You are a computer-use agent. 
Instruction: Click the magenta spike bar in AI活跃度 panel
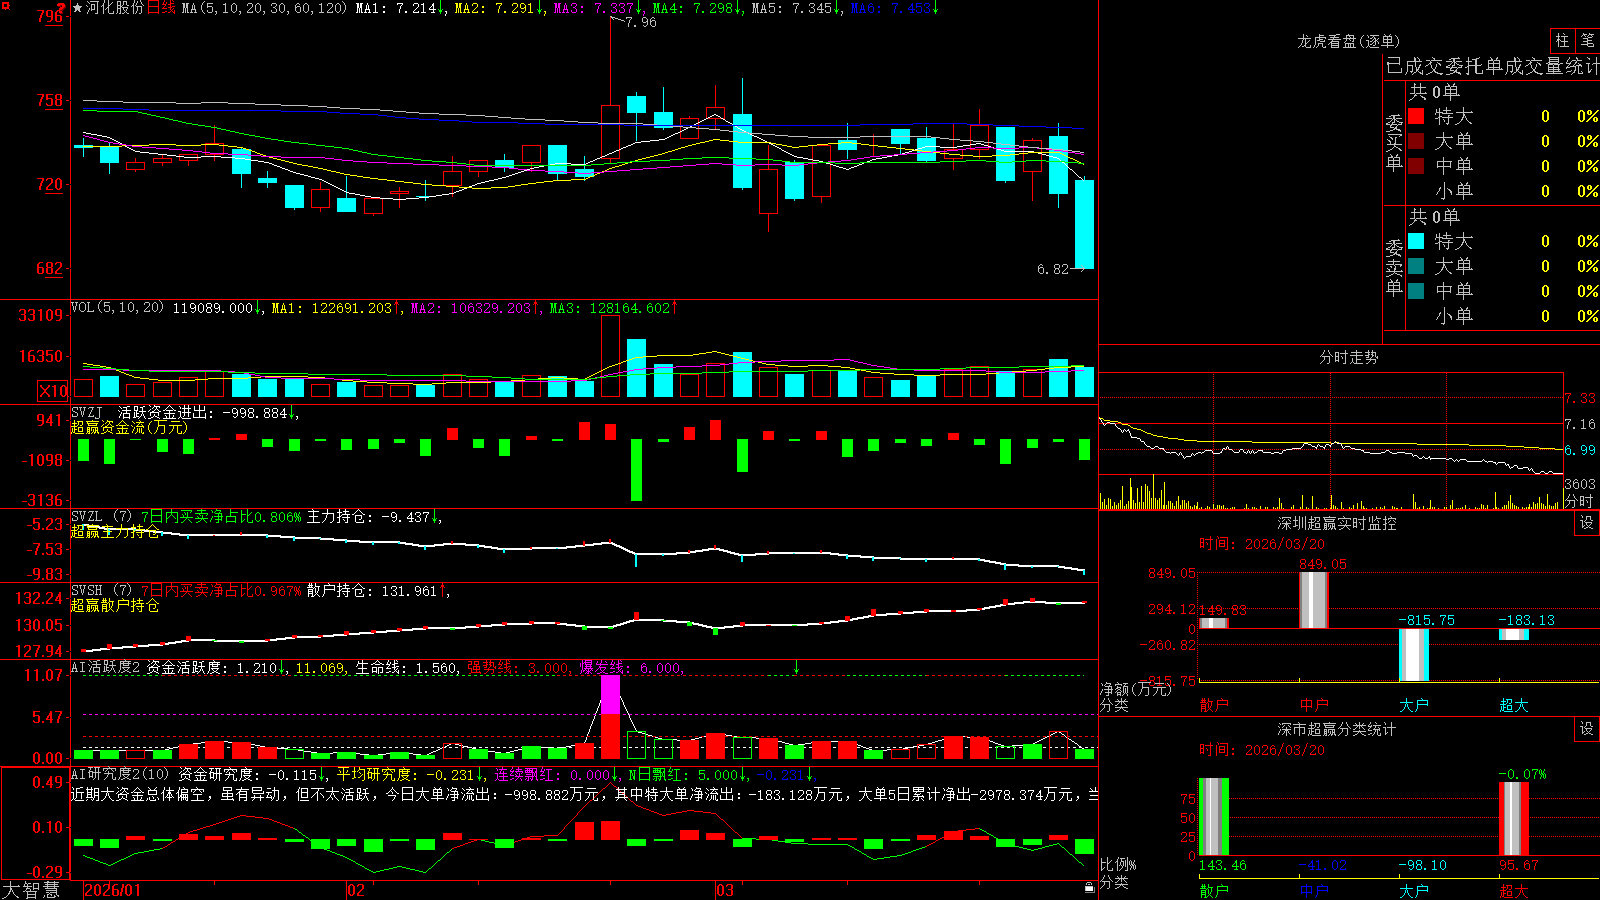(610, 694)
